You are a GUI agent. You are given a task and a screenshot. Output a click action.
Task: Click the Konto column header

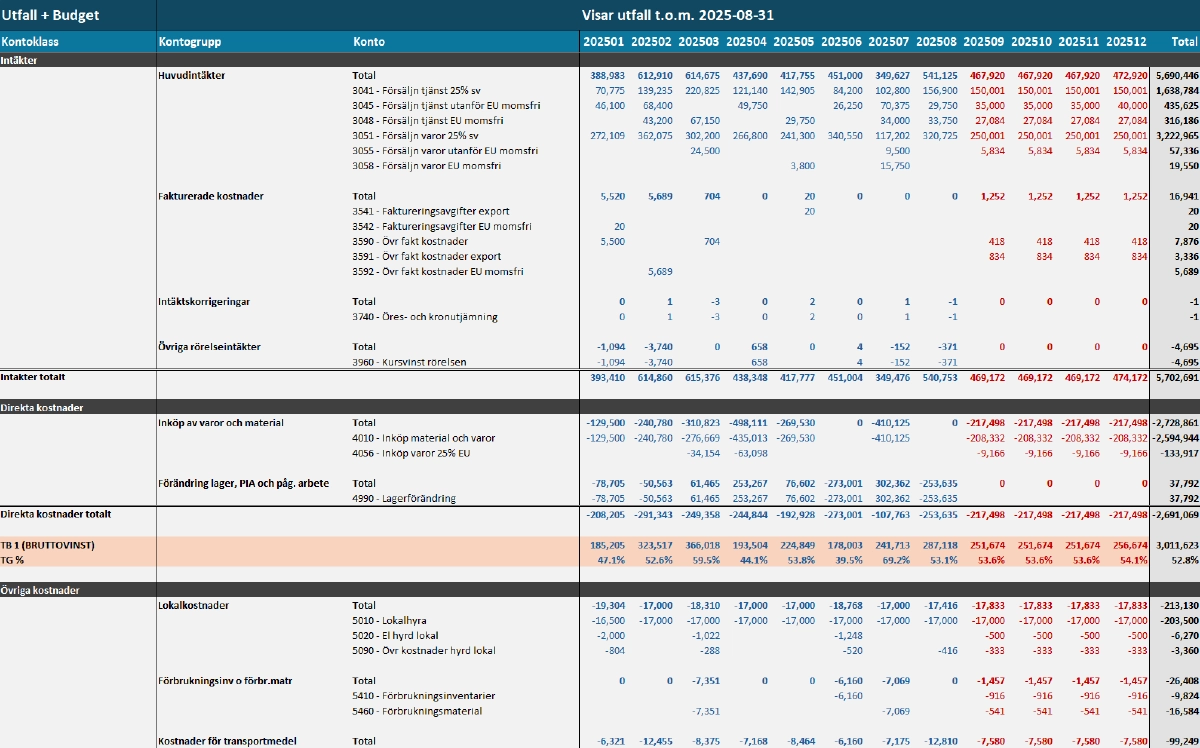(368, 42)
